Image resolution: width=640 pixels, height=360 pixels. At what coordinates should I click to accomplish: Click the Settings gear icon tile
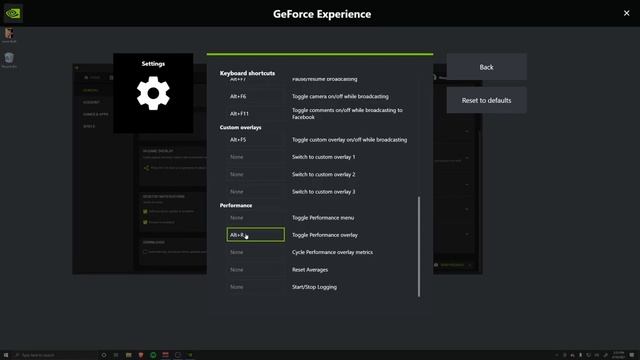(x=153, y=93)
